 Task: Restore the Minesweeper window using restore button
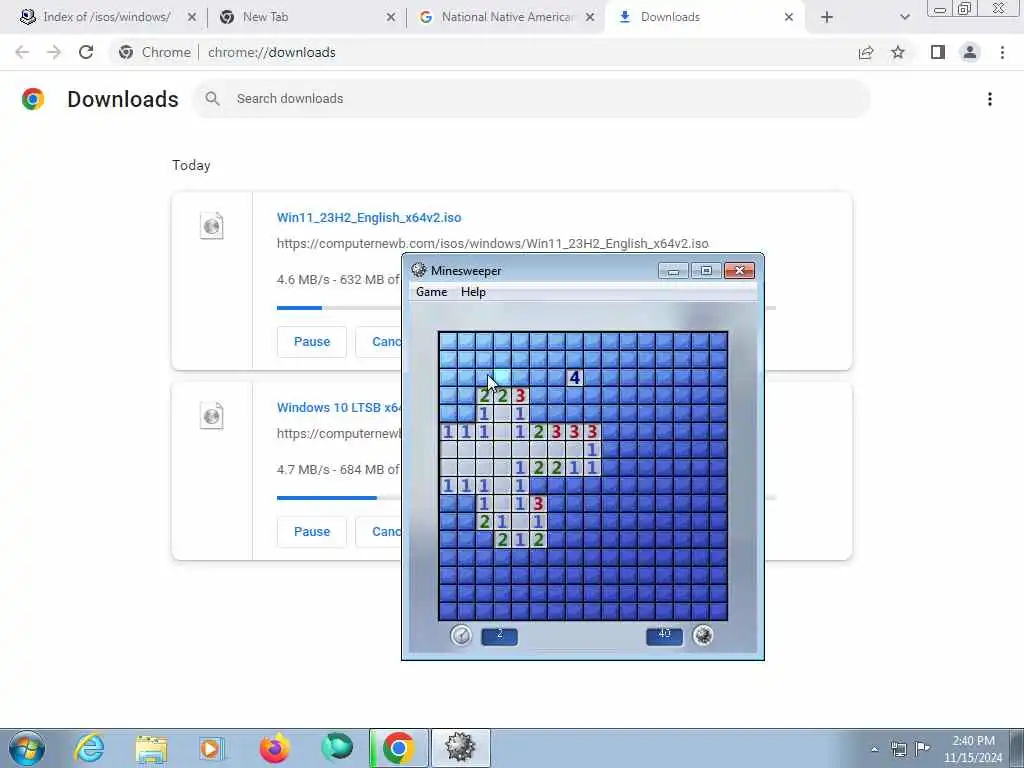pos(706,270)
